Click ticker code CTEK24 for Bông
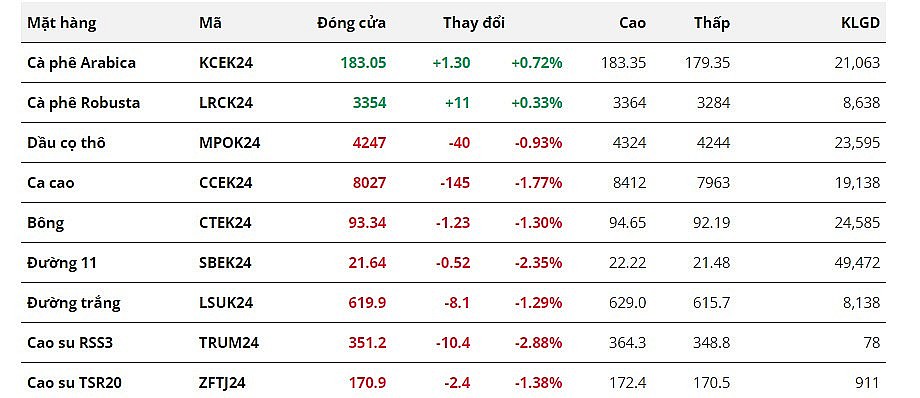The width and height of the screenshot is (920, 398). [225, 222]
